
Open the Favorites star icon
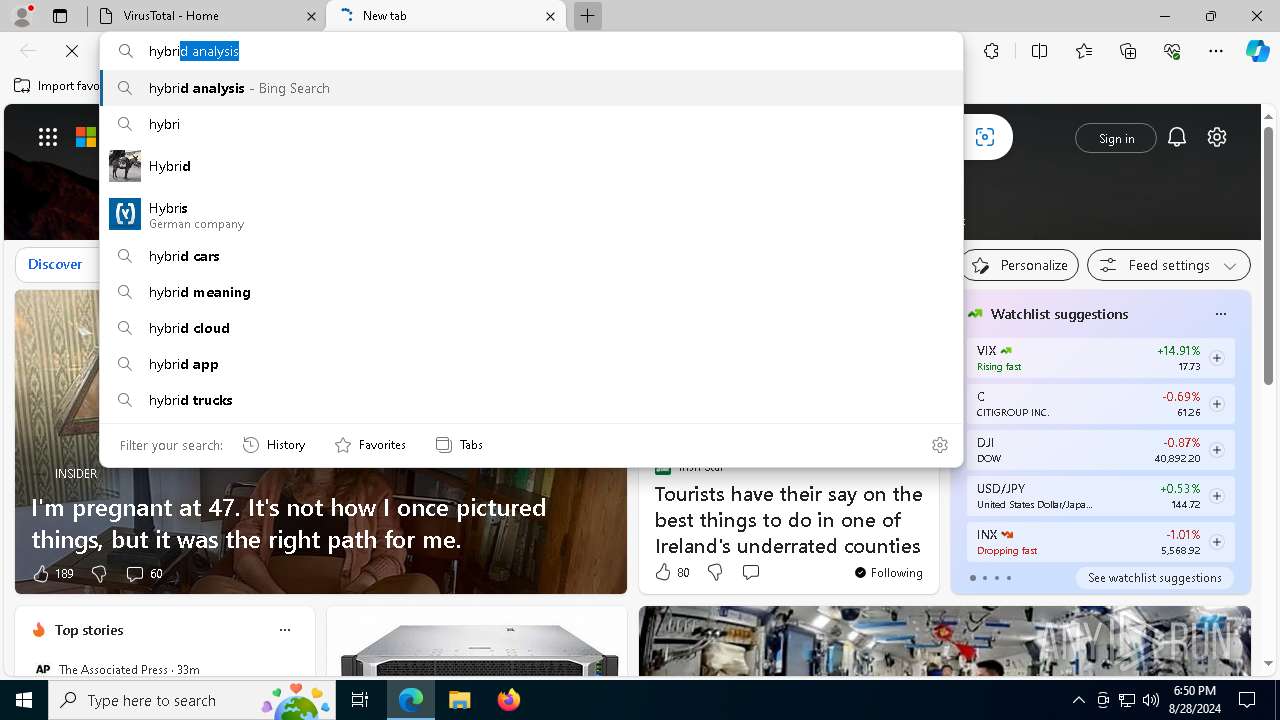pyautogui.click(x=1084, y=51)
